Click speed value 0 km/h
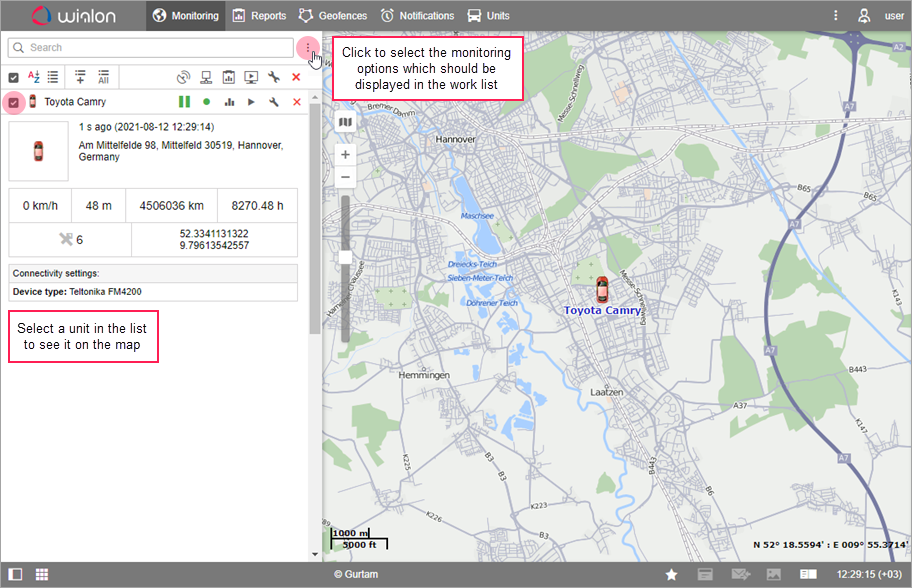 pyautogui.click(x=40, y=206)
